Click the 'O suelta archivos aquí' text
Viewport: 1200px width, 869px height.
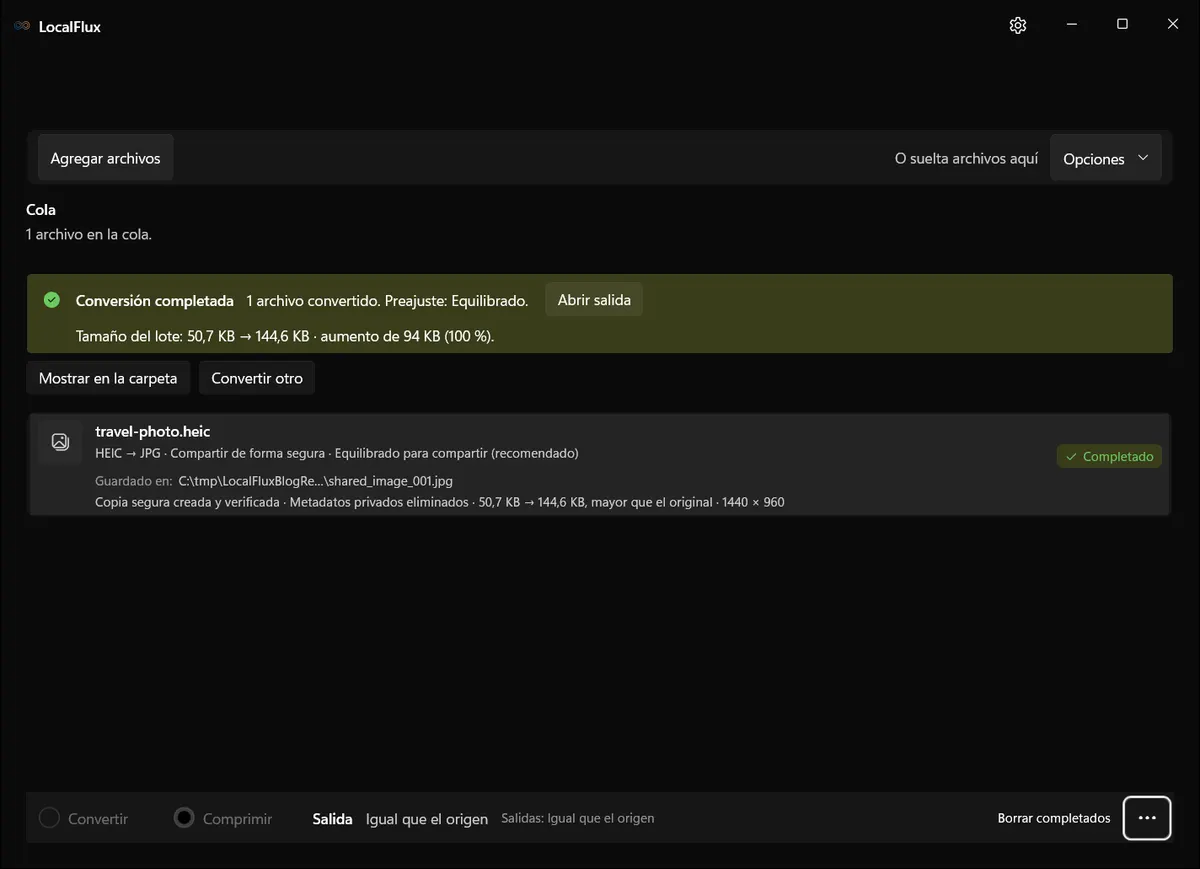pyautogui.click(x=966, y=158)
